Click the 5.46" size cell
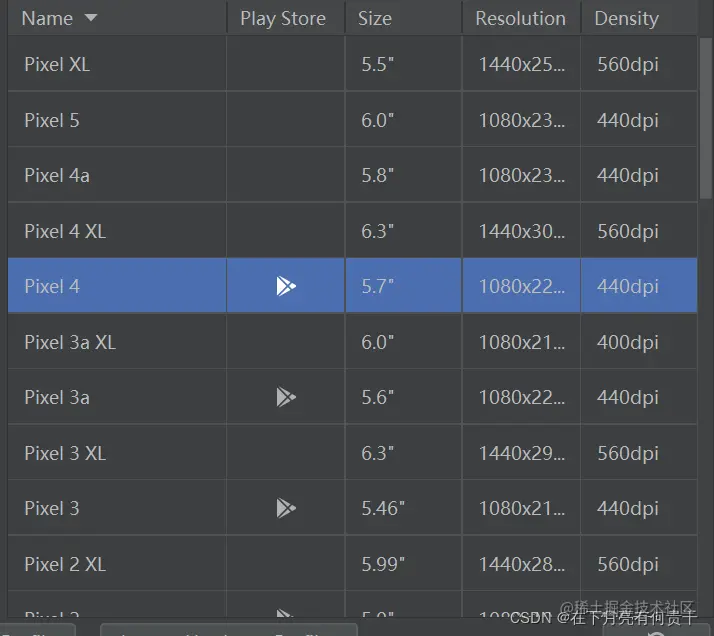This screenshot has width=714, height=636. [403, 509]
